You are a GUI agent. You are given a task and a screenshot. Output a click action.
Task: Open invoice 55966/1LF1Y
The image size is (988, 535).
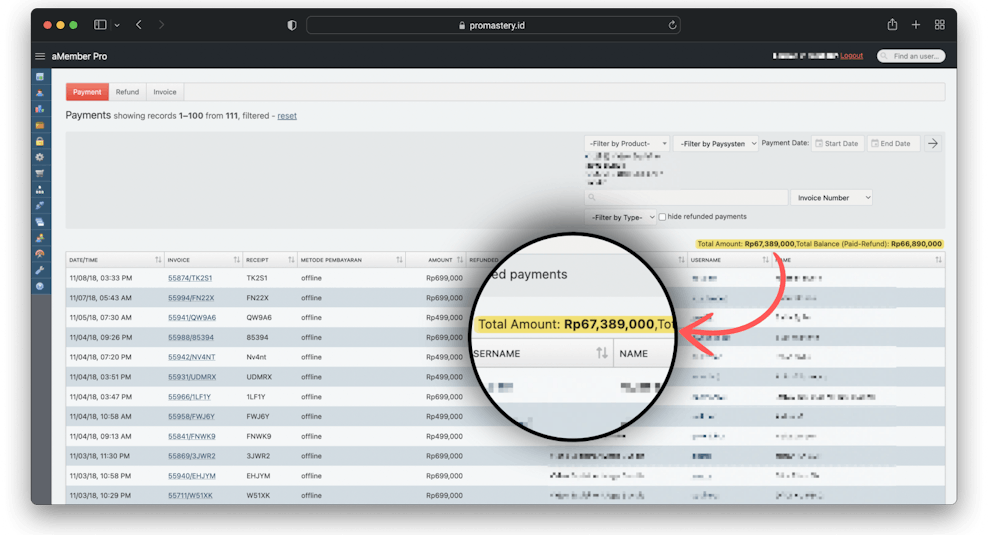pyautogui.click(x=189, y=397)
